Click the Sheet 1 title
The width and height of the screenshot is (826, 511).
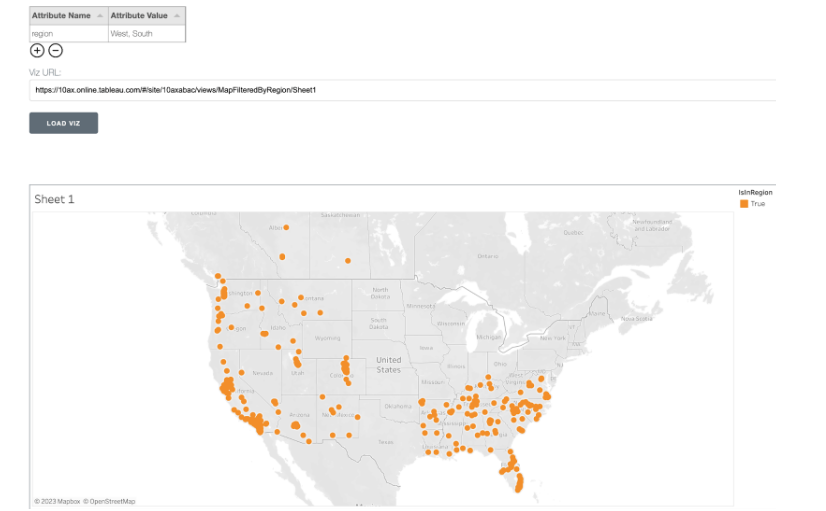[x=55, y=199]
